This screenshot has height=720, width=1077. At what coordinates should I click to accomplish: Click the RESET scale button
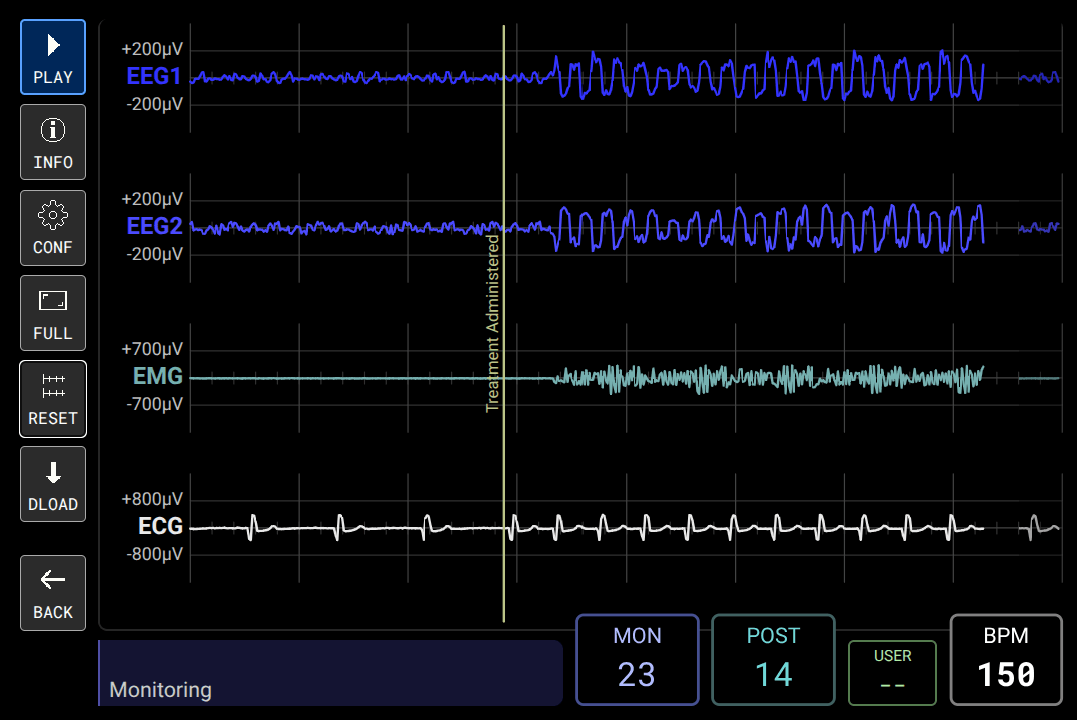[x=53, y=399]
